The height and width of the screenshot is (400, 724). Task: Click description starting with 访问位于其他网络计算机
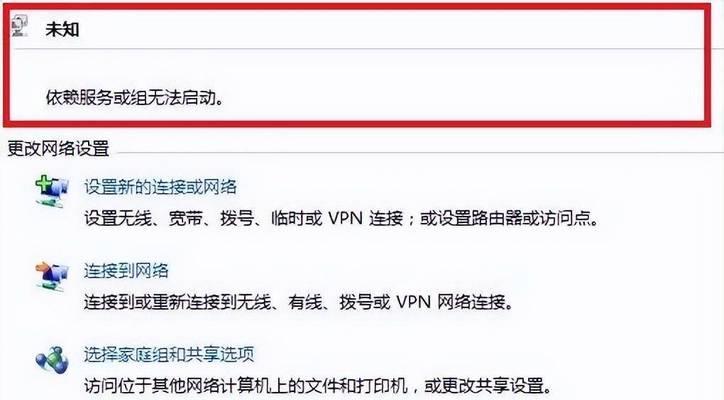(318, 384)
